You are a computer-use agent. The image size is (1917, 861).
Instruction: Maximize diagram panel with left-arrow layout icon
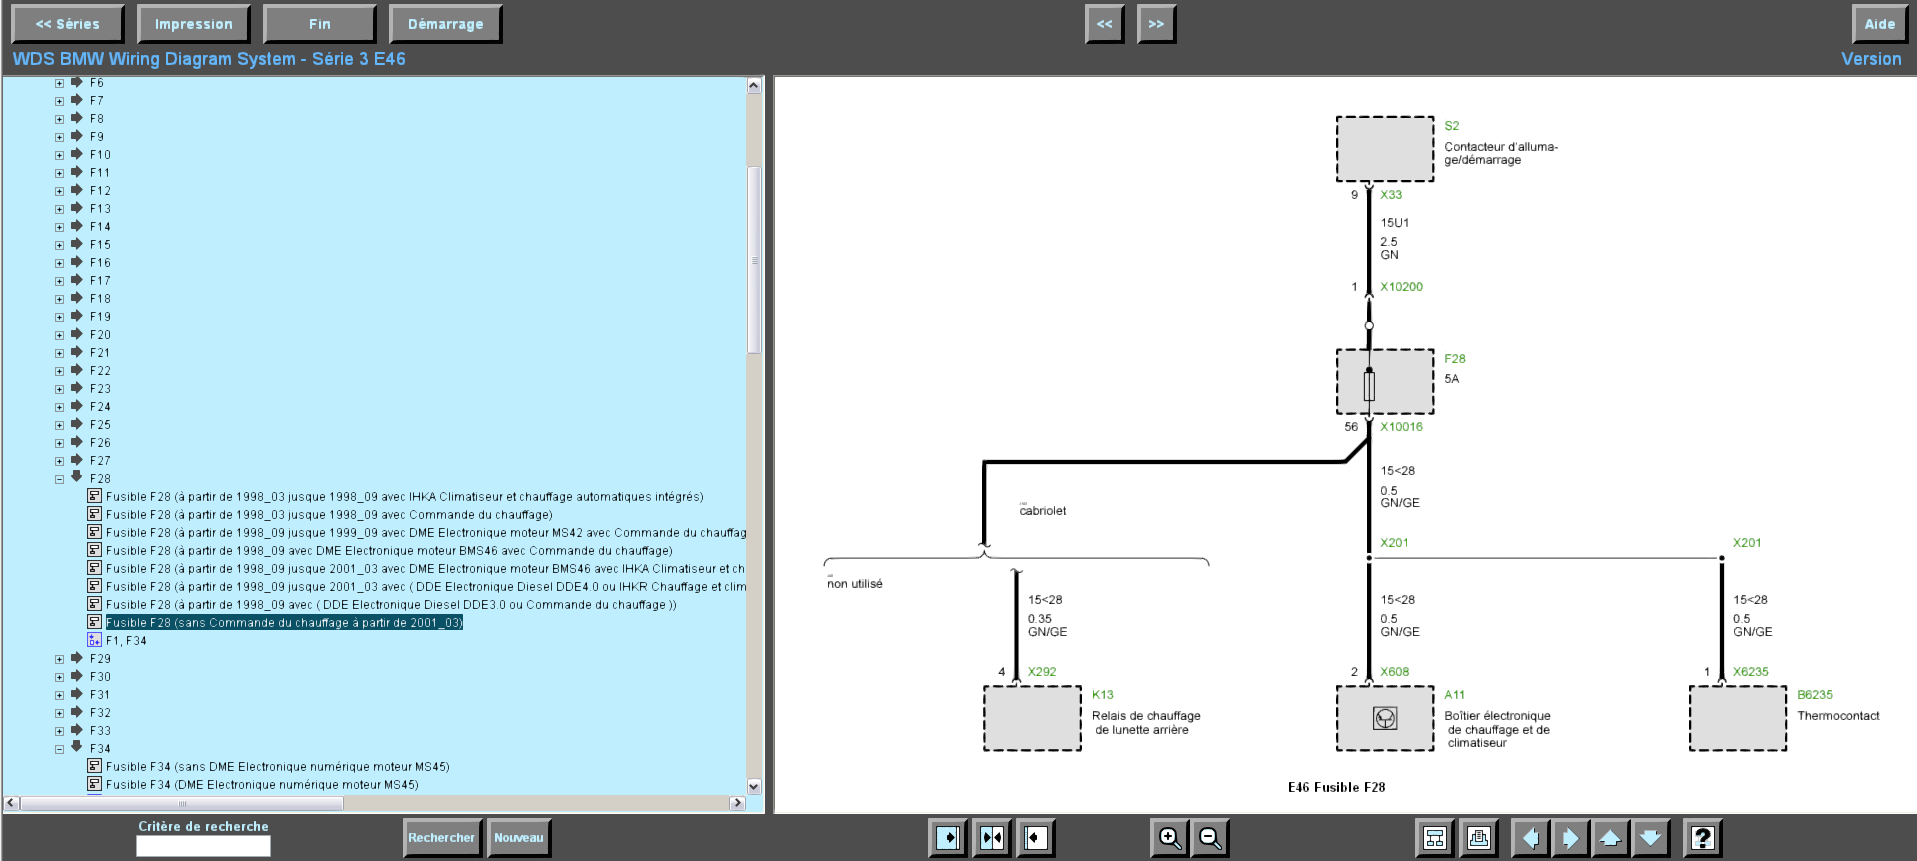coord(1036,837)
